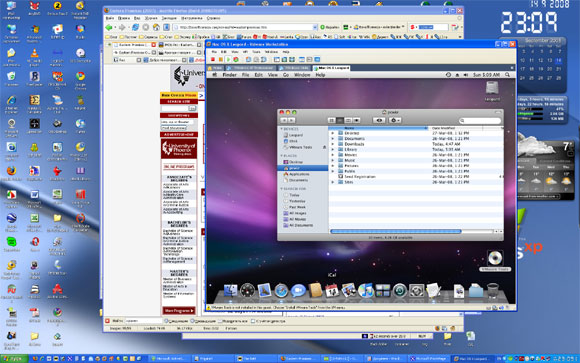
Task: Launch iTunes from the Mac dock
Action: pos(365,291)
